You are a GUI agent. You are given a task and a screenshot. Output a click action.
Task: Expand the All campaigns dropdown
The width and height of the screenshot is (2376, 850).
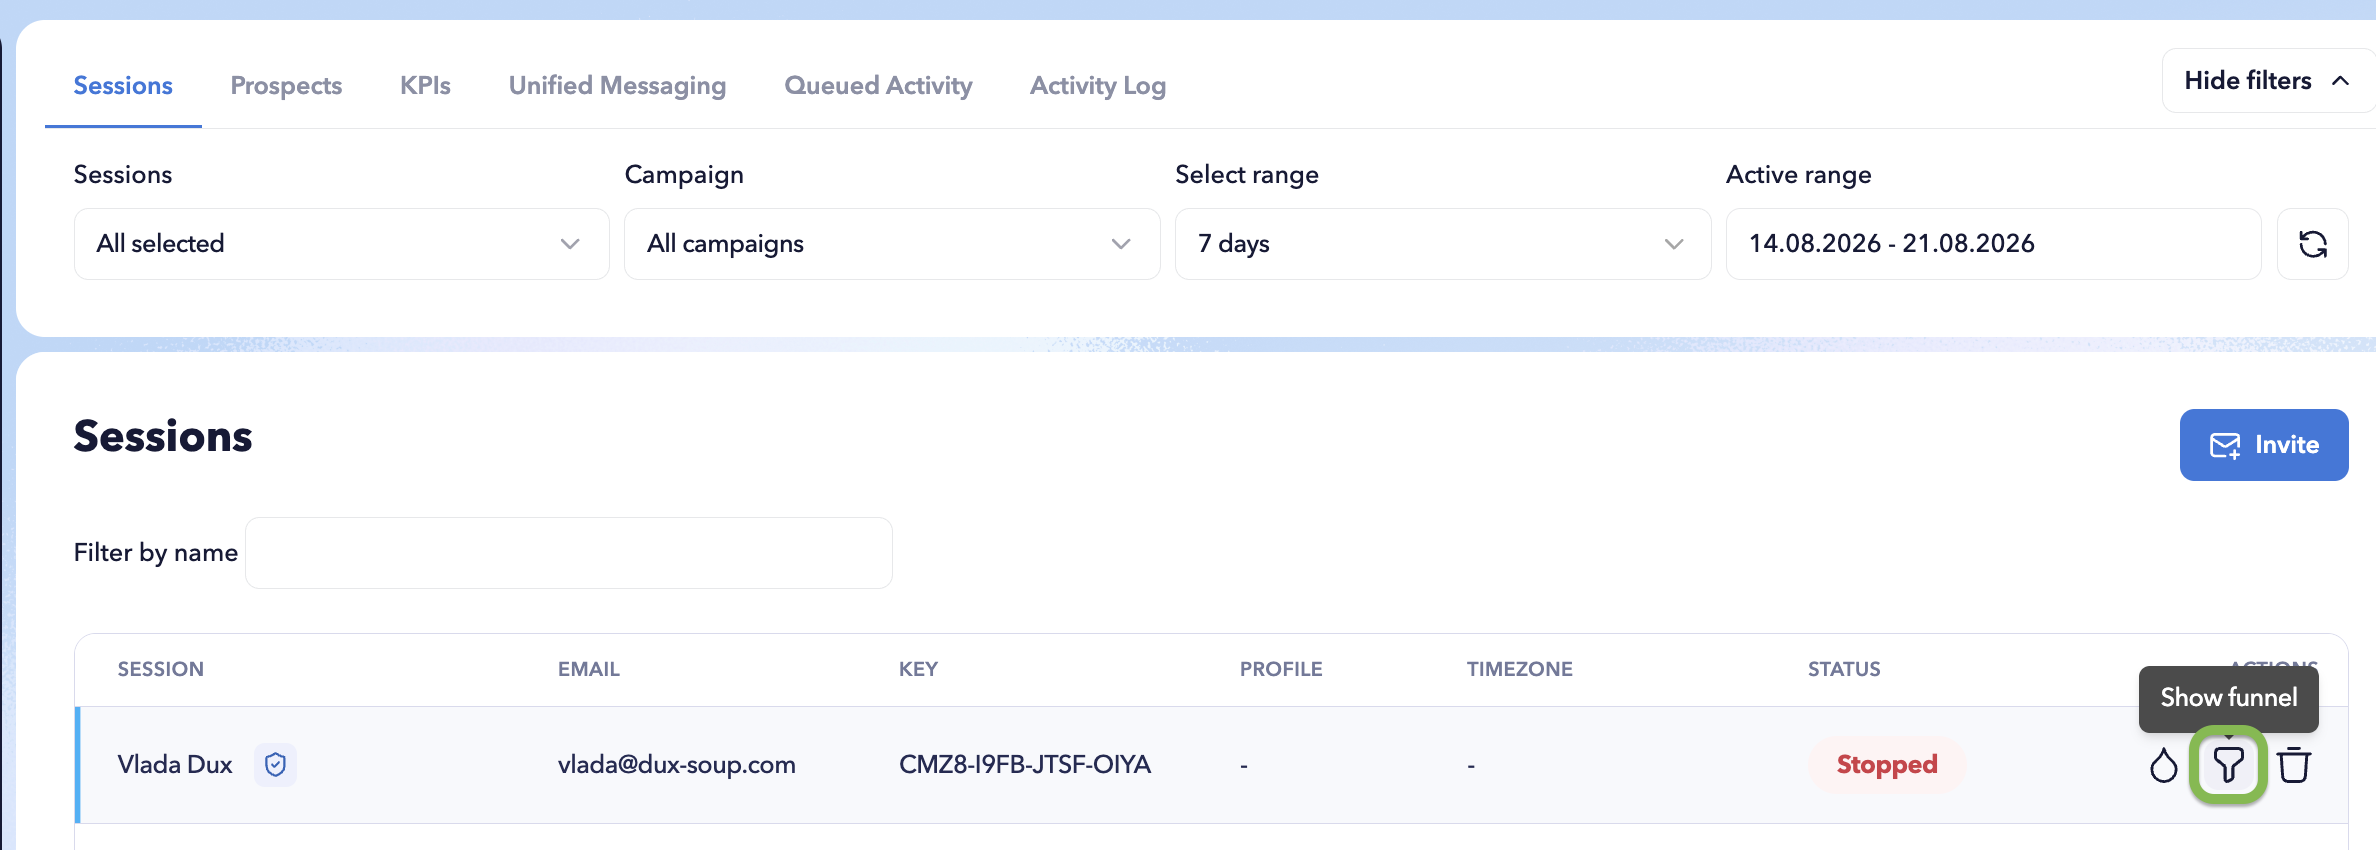pos(892,244)
